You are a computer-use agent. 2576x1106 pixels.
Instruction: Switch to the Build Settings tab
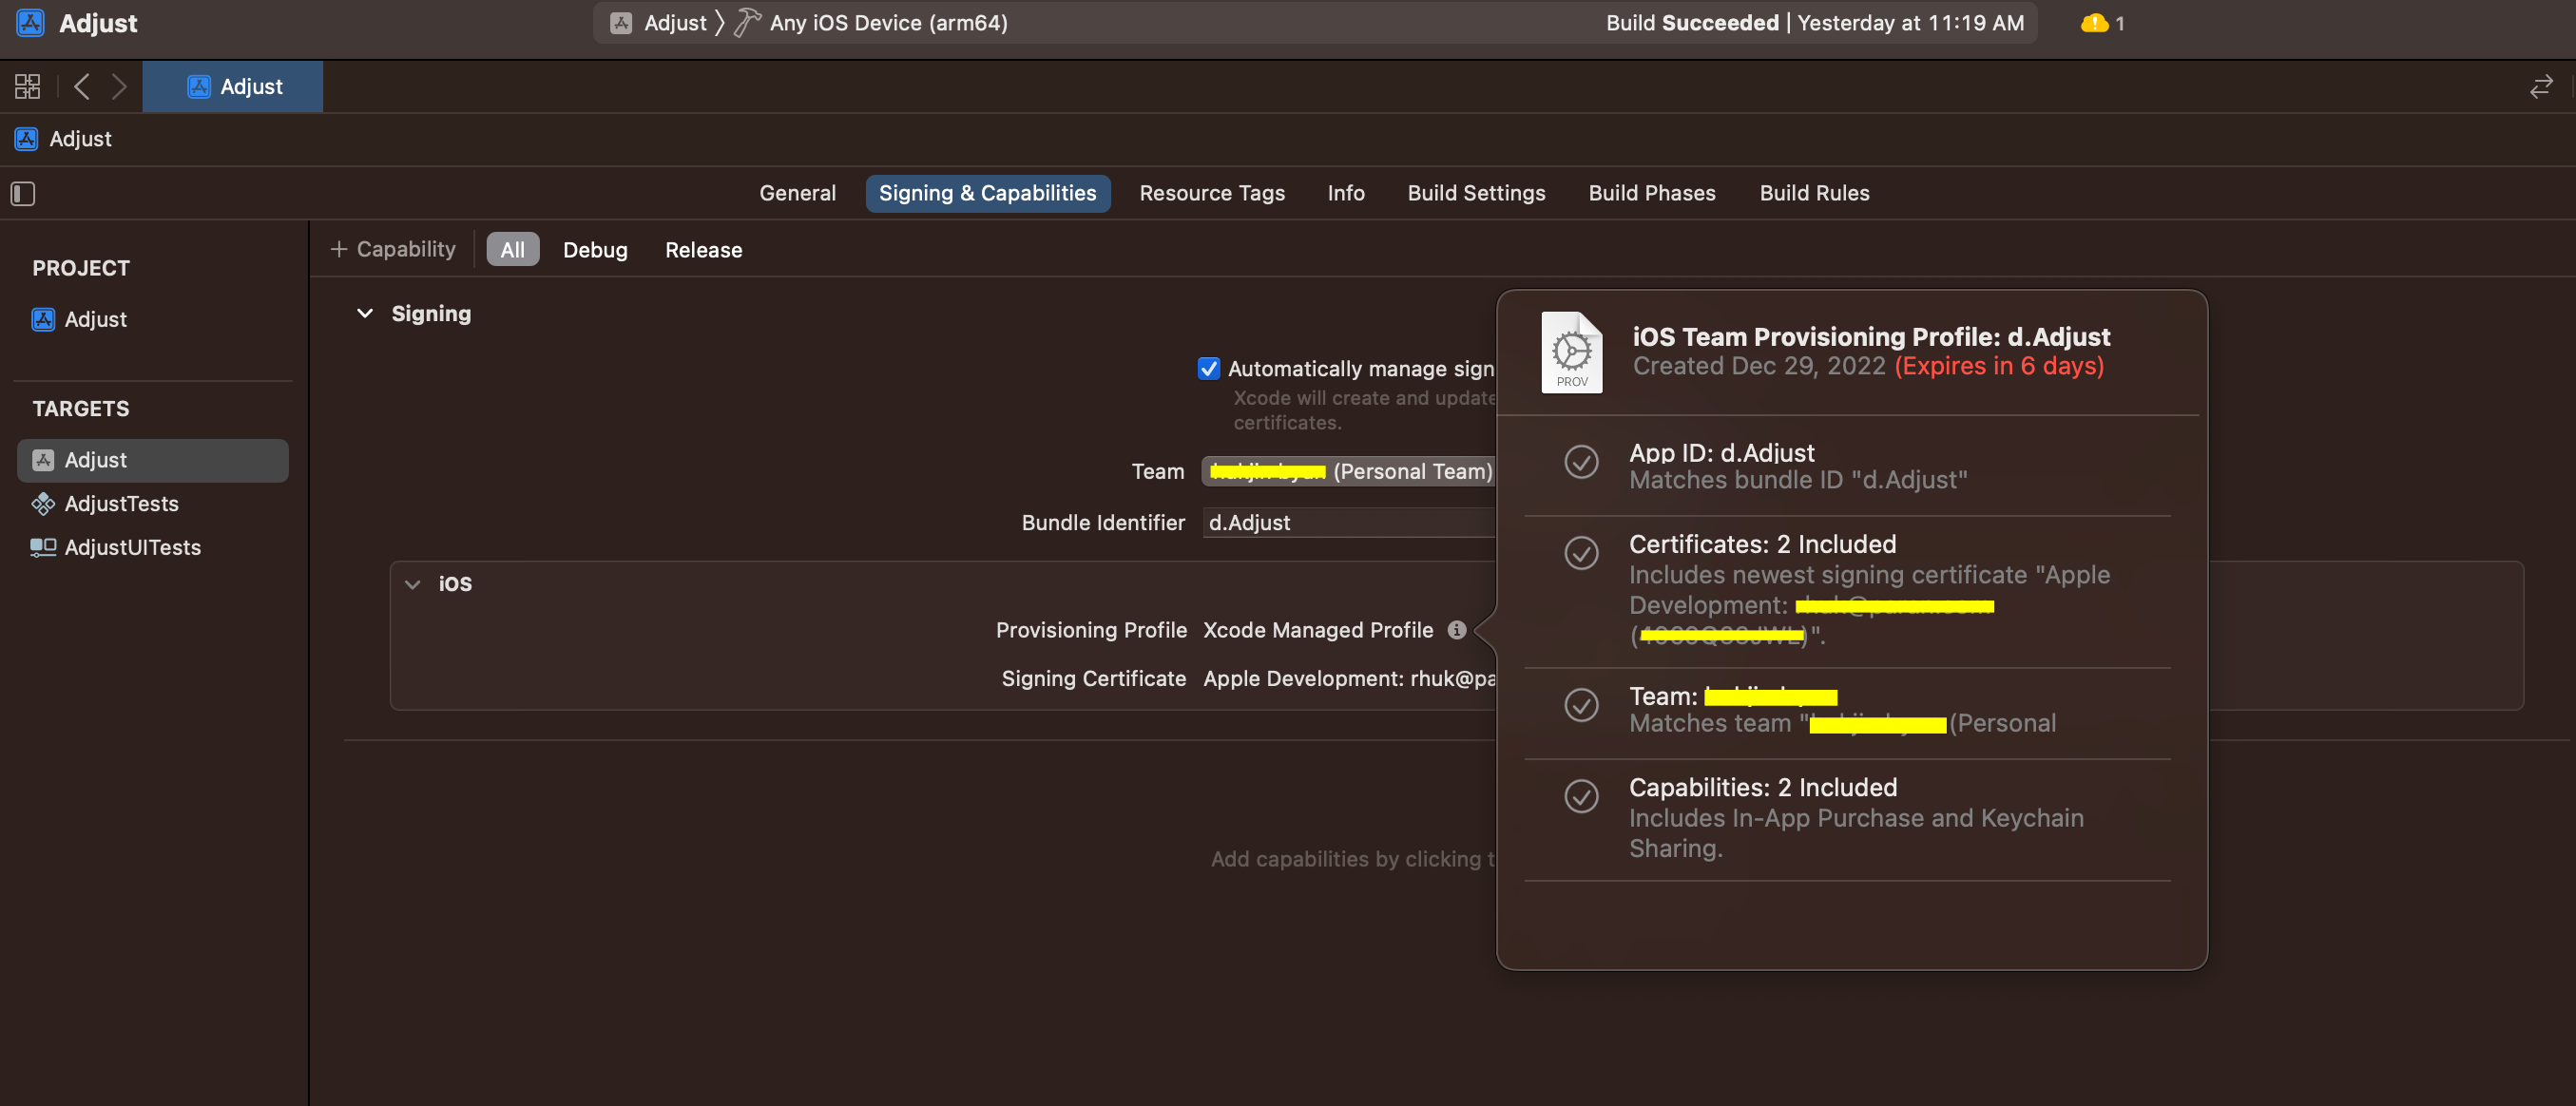pyautogui.click(x=1475, y=193)
